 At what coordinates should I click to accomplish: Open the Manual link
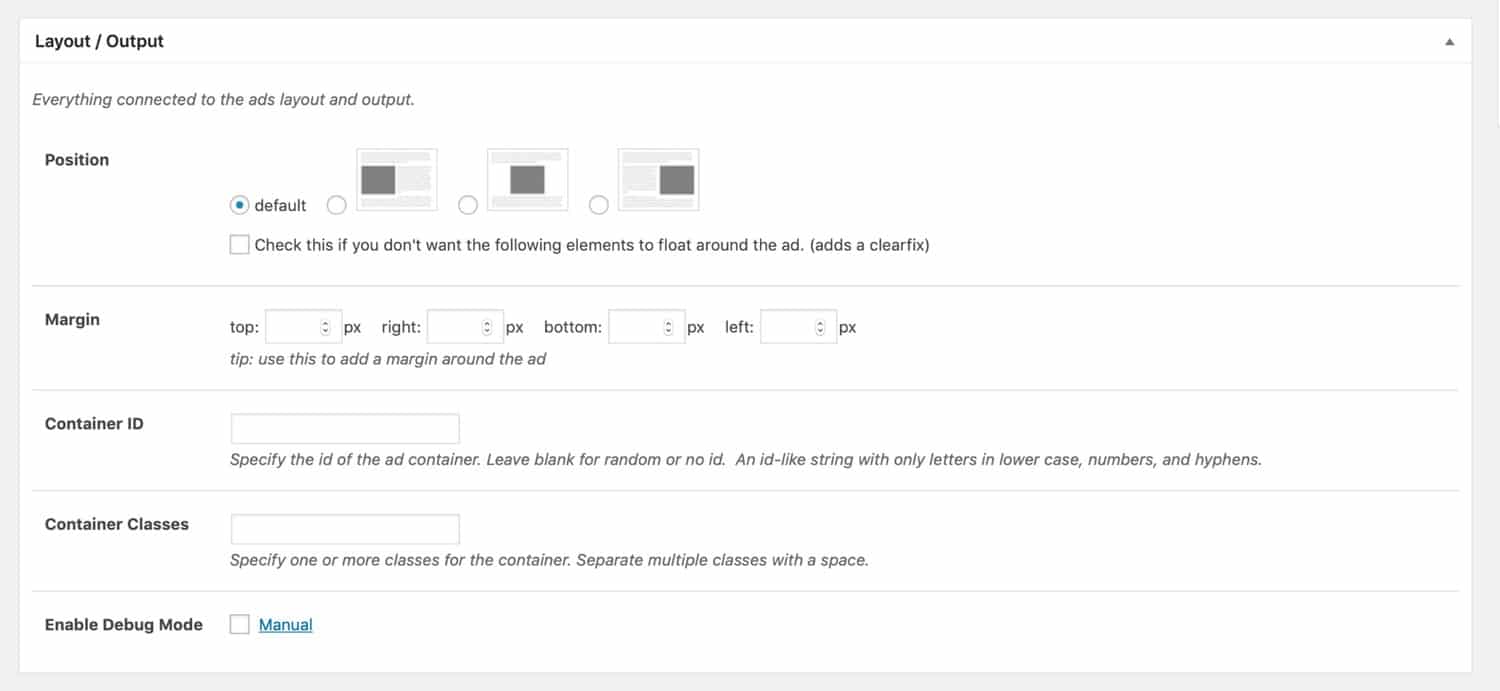click(x=286, y=623)
